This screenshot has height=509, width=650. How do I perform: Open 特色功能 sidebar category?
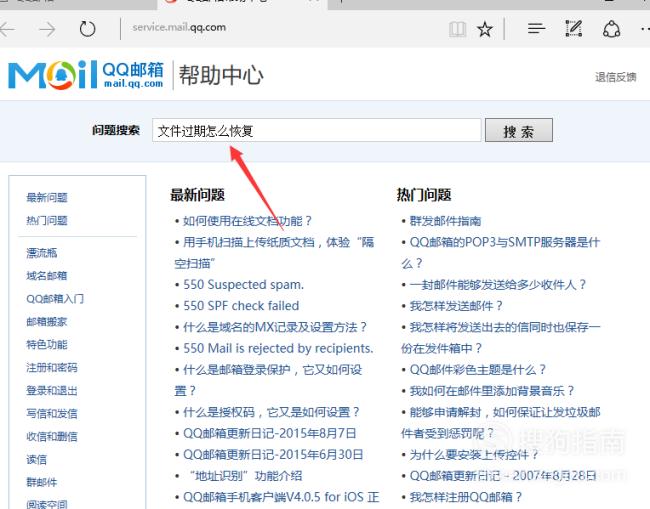pyautogui.click(x=47, y=344)
